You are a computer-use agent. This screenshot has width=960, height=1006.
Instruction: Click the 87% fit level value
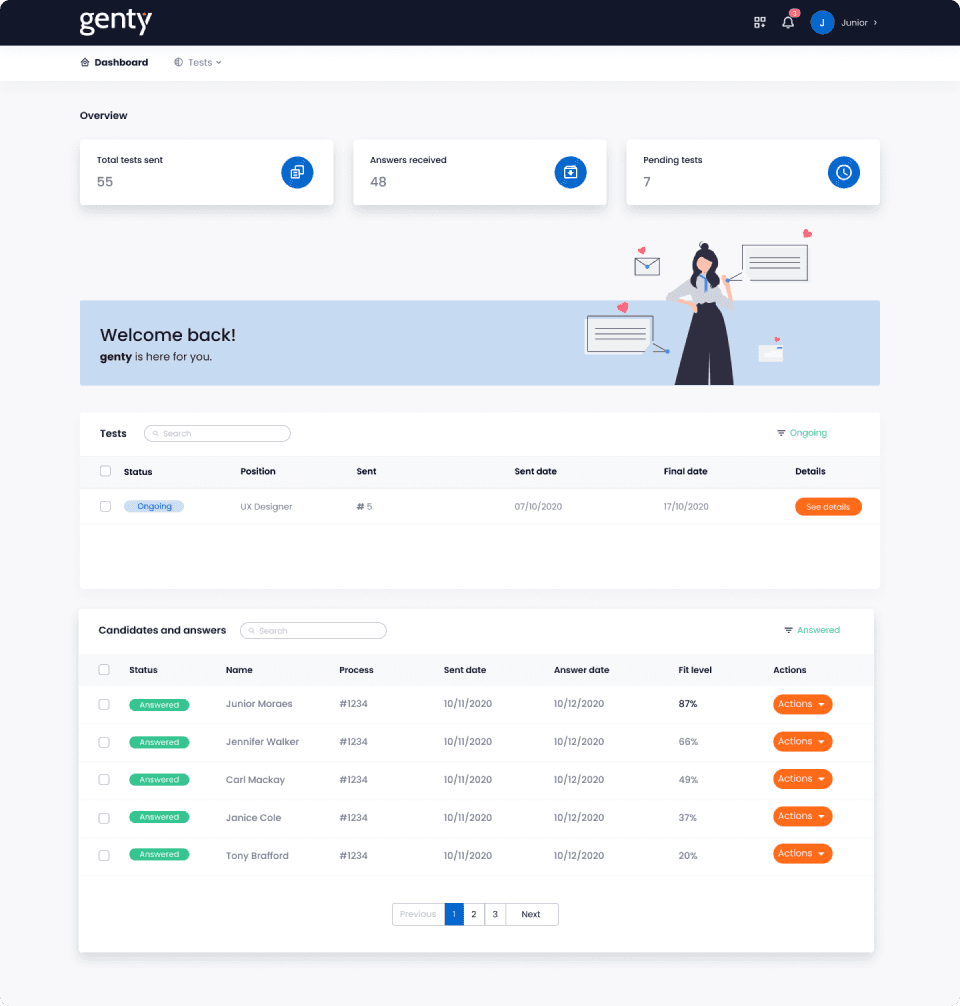point(688,704)
